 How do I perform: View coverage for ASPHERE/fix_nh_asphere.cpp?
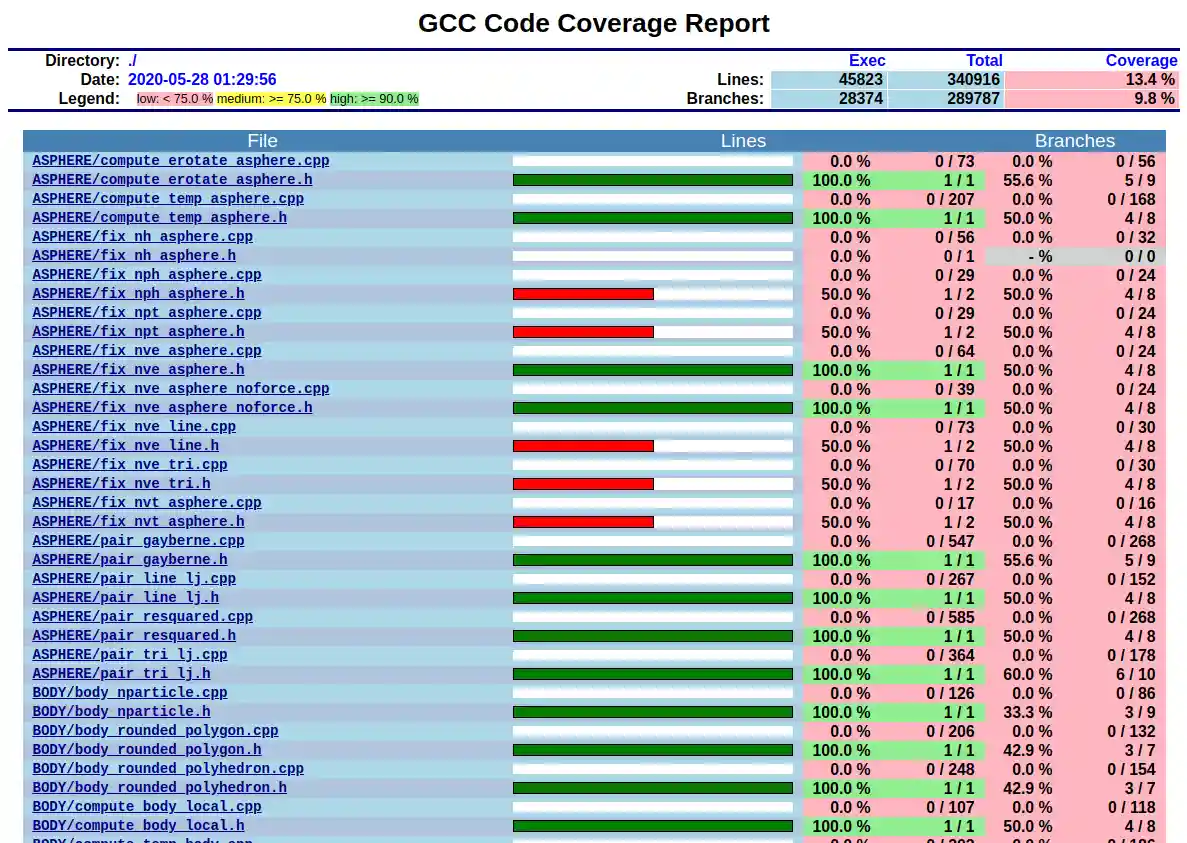click(142, 236)
